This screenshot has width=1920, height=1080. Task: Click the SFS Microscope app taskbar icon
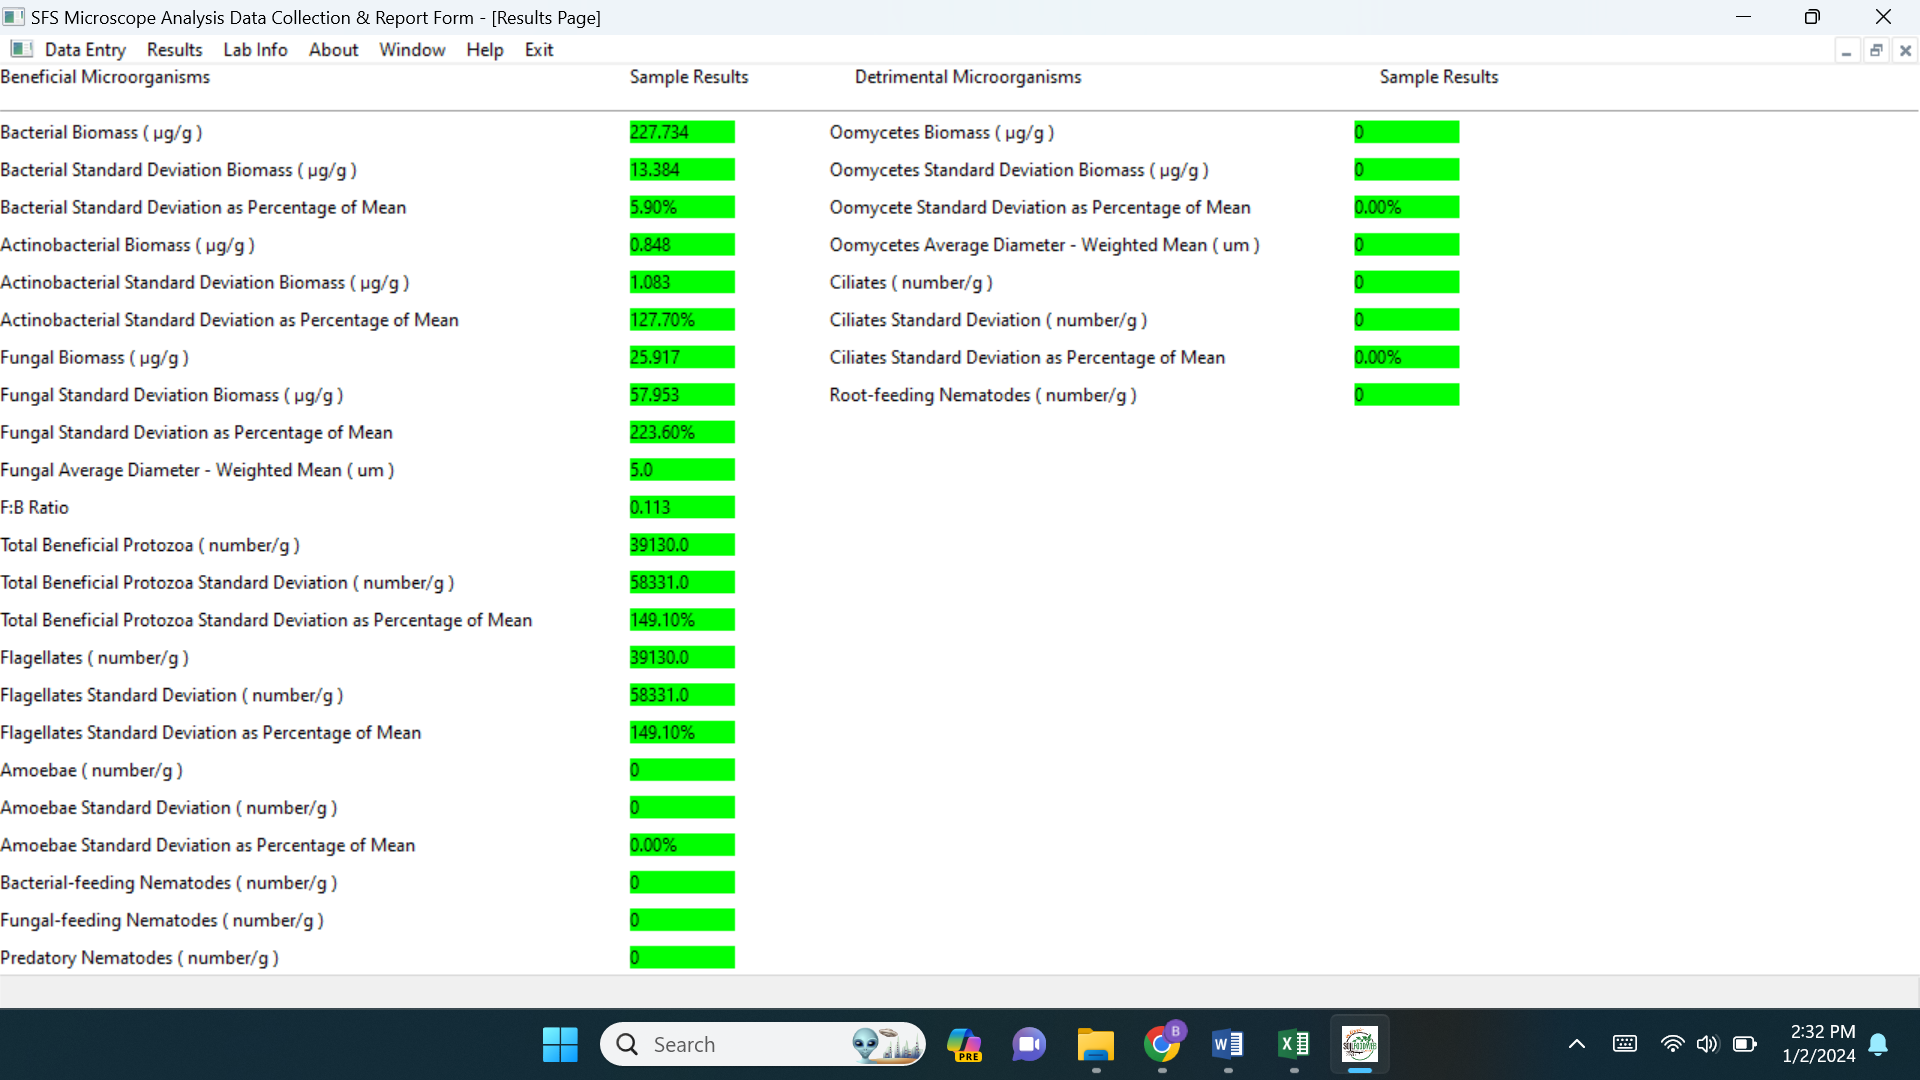[x=1360, y=1045]
